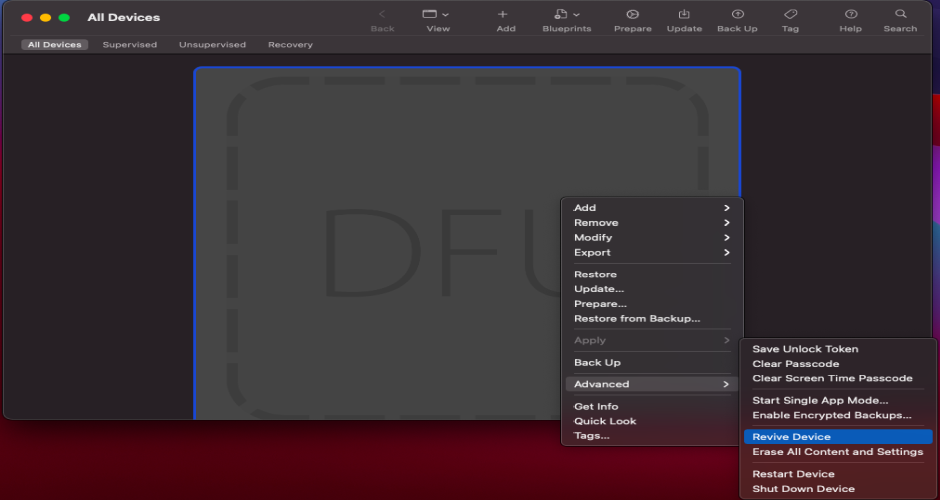Open the View dropdown in toolbar

436,15
